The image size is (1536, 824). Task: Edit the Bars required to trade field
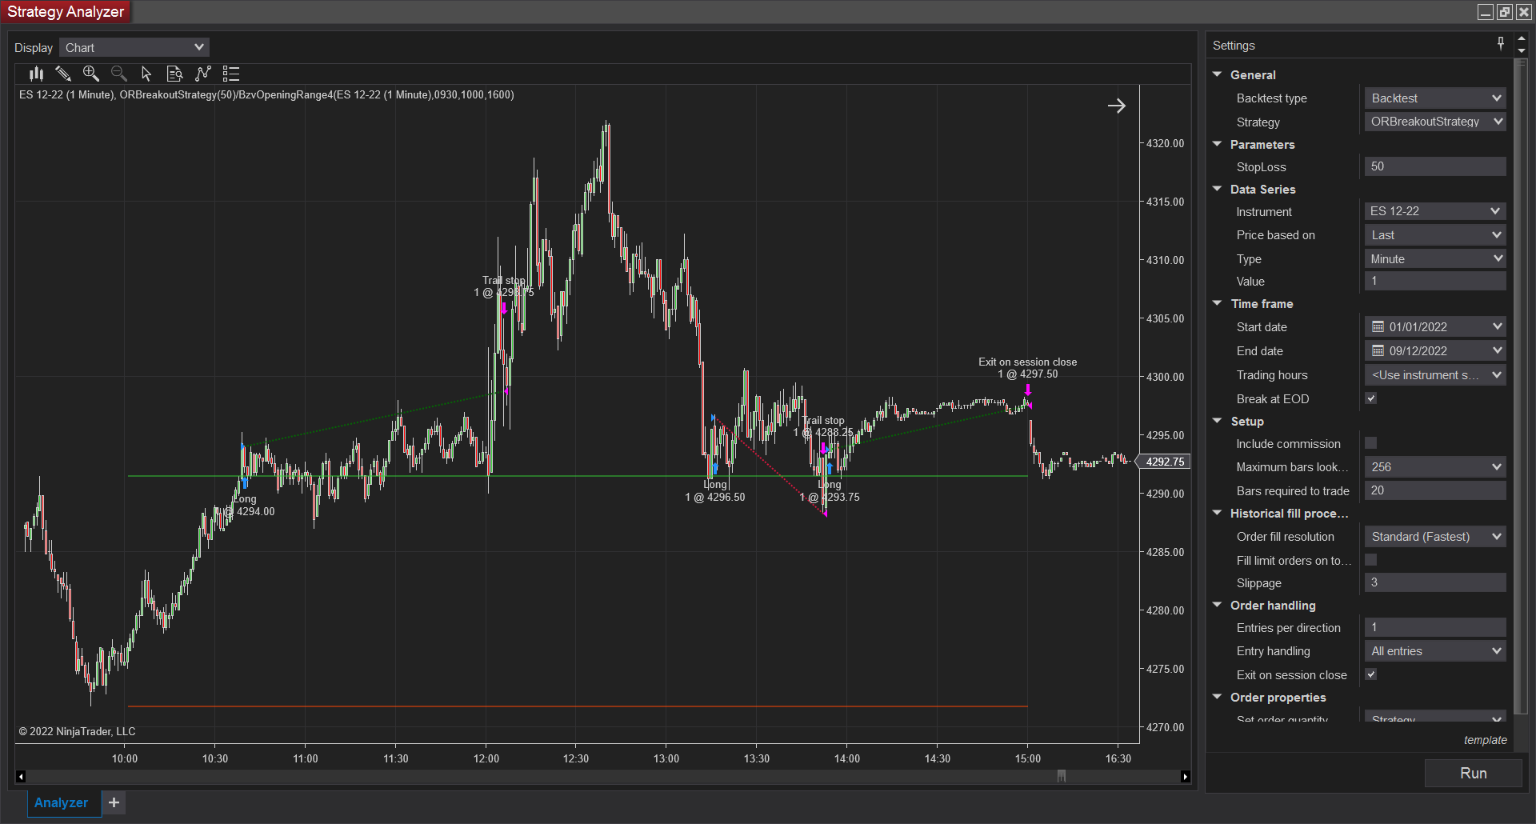coord(1435,490)
